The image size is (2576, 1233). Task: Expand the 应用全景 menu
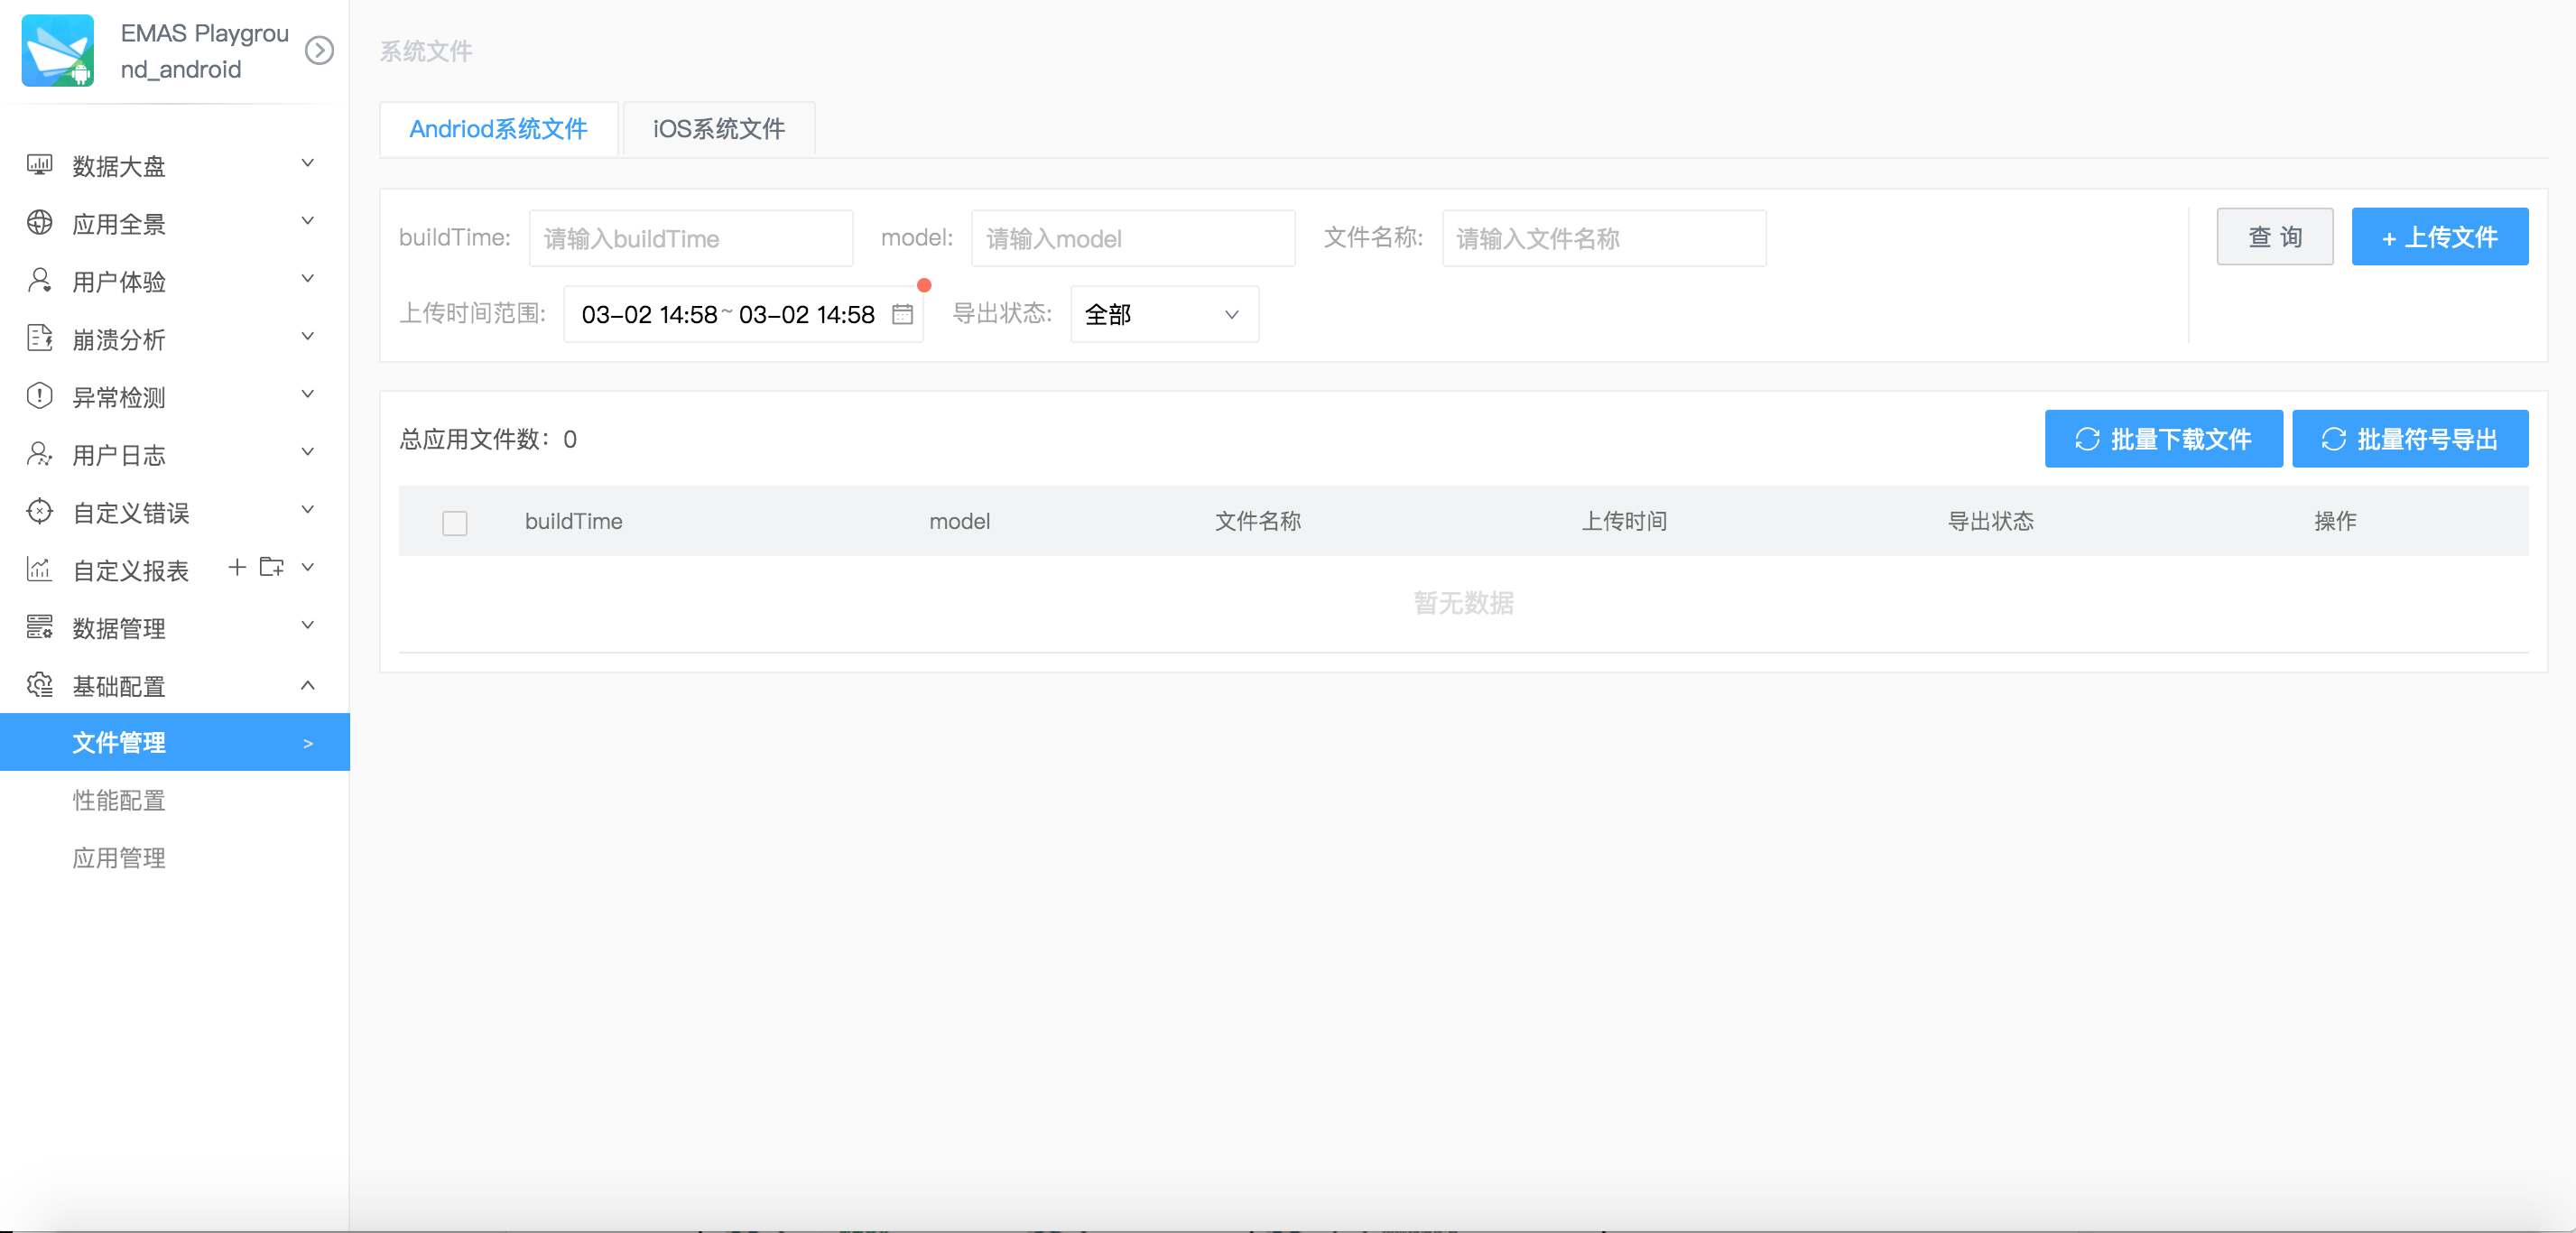click(308, 221)
